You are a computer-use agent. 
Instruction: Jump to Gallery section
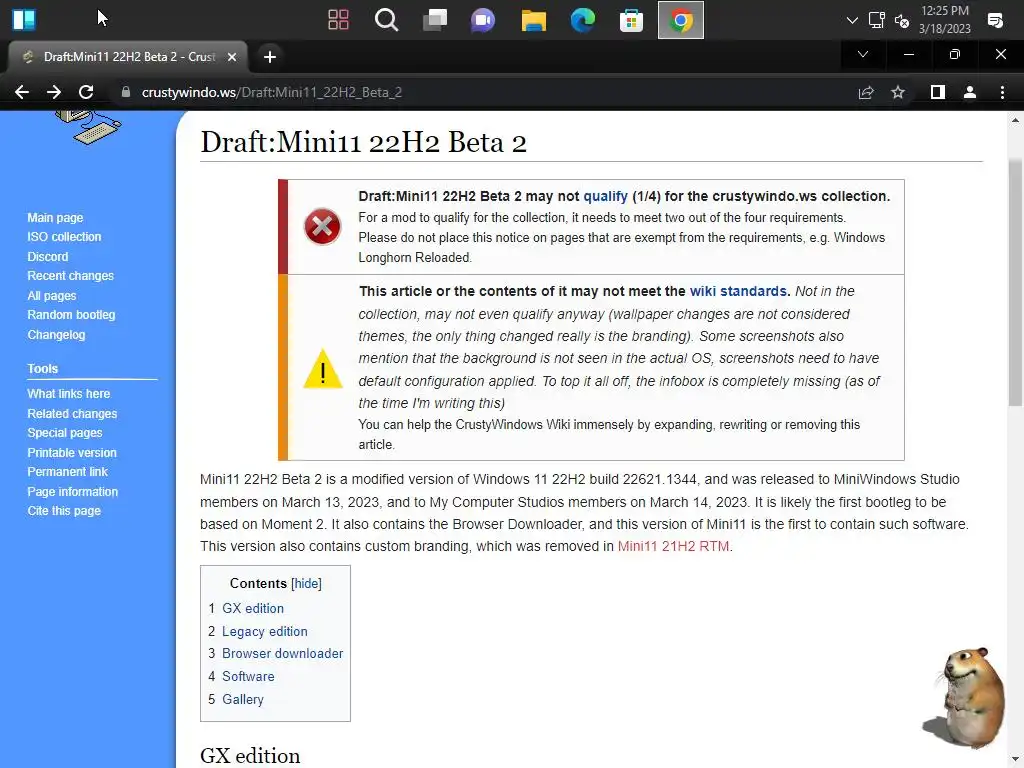(x=243, y=699)
